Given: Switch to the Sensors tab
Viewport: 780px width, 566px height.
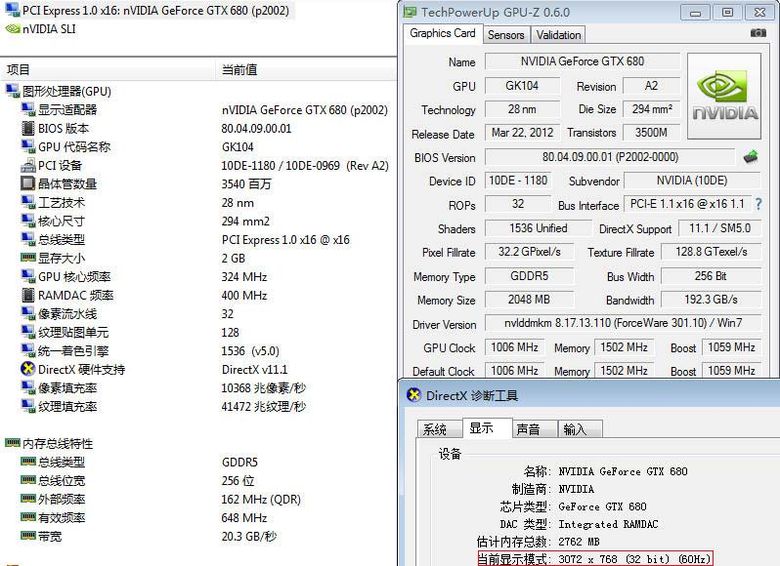Looking at the screenshot, I should pos(505,34).
